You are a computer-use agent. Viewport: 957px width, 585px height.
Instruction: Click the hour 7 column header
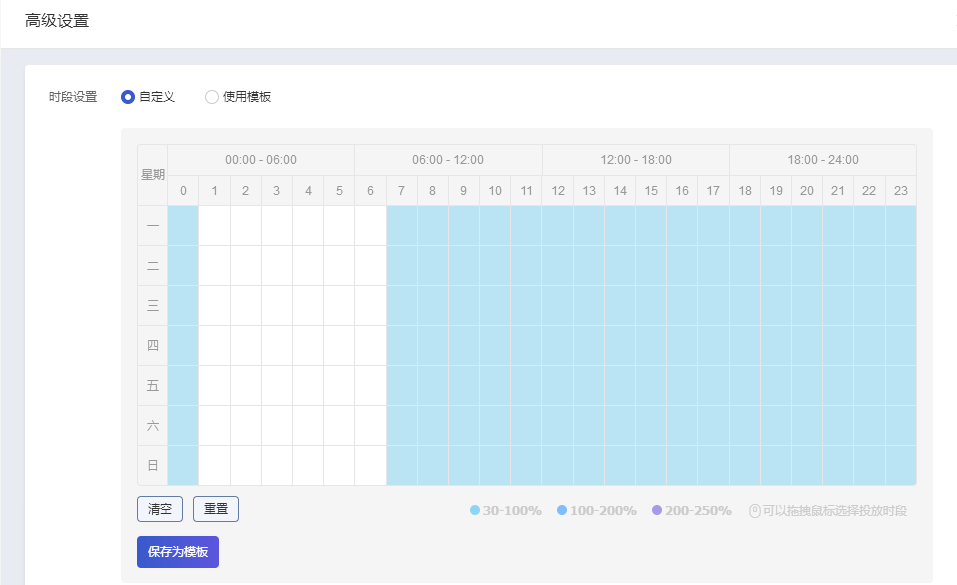(x=402, y=191)
